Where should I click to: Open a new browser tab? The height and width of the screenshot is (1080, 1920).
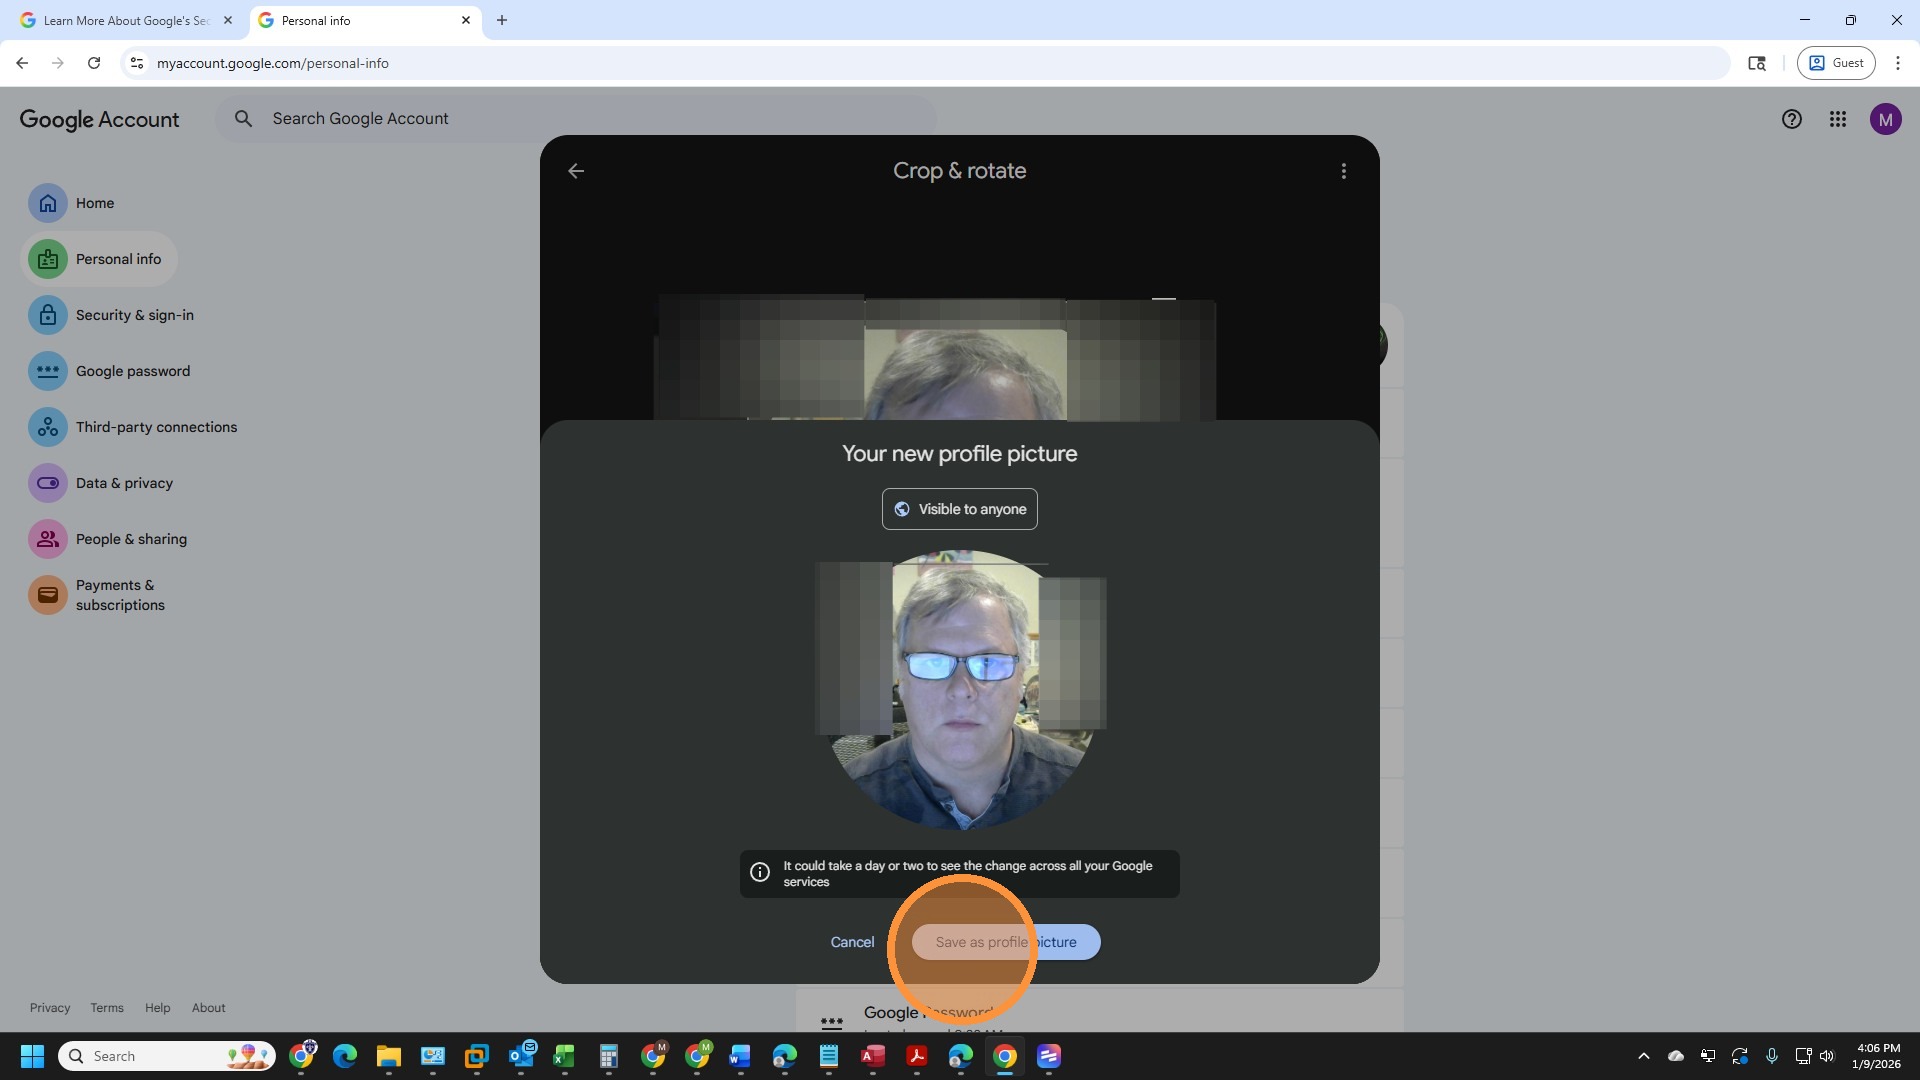pos(502,20)
